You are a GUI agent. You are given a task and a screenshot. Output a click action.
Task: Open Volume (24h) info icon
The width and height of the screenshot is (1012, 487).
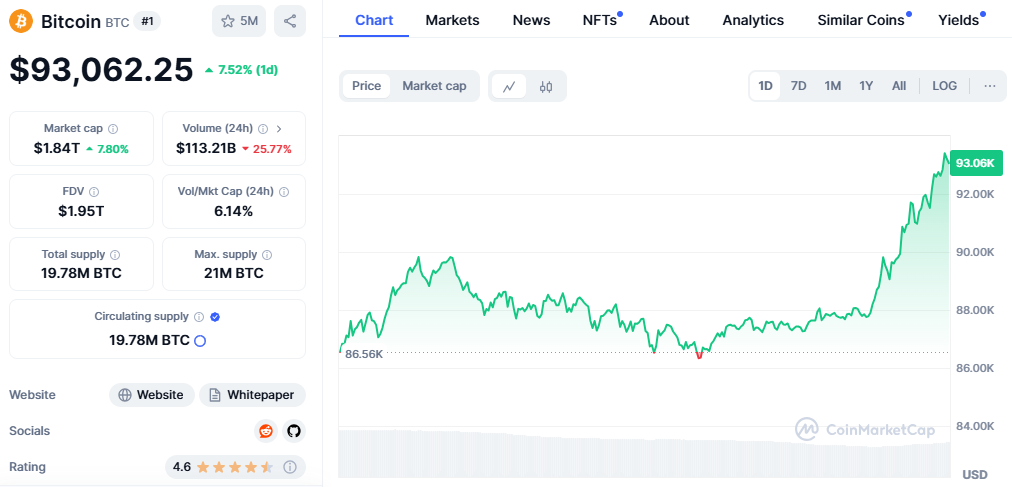263,128
